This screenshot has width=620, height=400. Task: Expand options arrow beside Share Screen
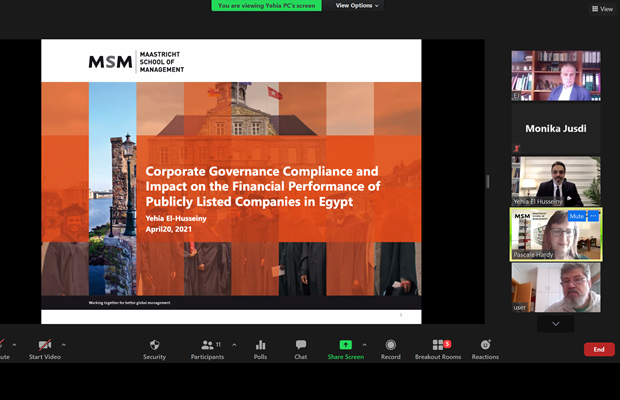click(x=364, y=345)
